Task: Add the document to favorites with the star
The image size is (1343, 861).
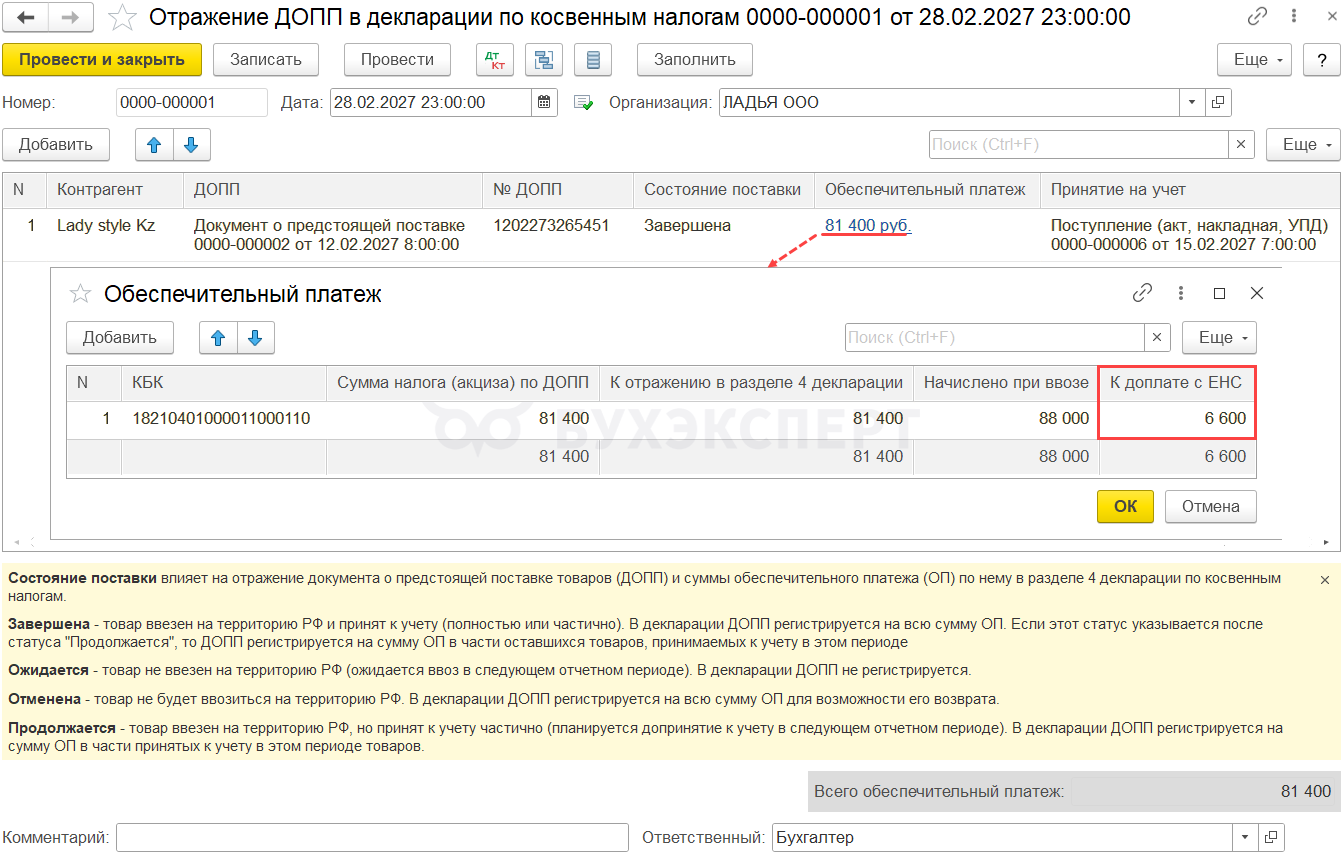Action: coord(122,17)
